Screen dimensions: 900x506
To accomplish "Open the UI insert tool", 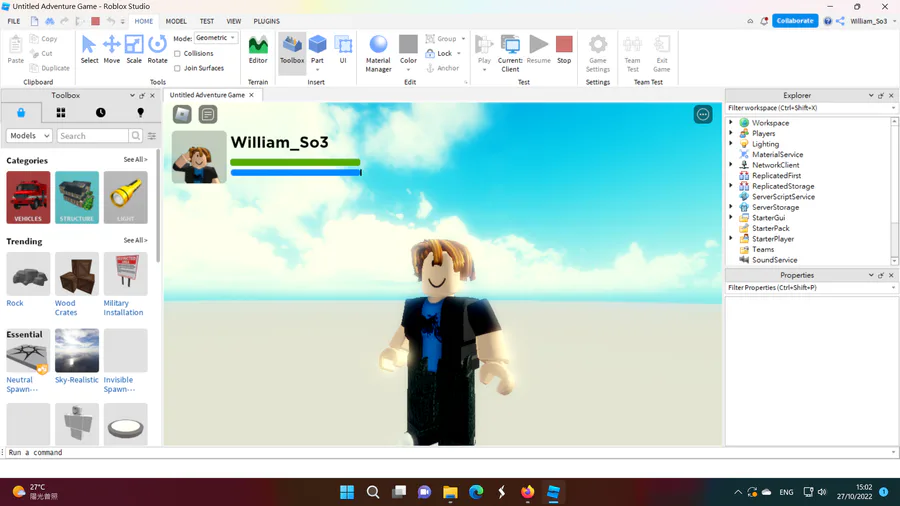I will [x=343, y=49].
